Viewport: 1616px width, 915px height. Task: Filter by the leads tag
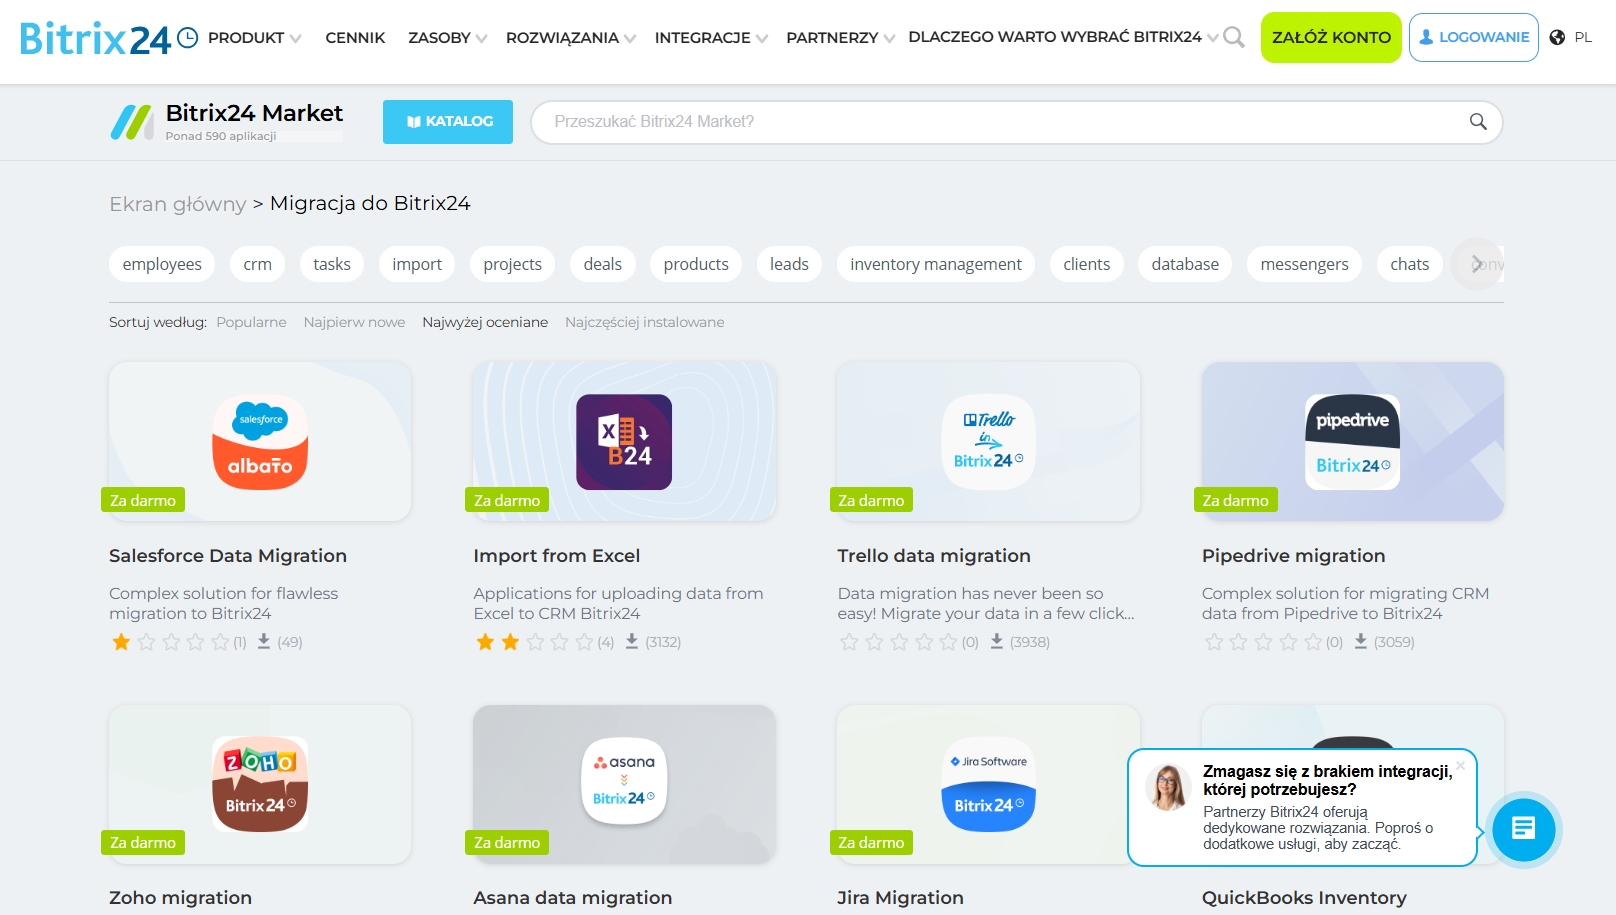(x=789, y=264)
